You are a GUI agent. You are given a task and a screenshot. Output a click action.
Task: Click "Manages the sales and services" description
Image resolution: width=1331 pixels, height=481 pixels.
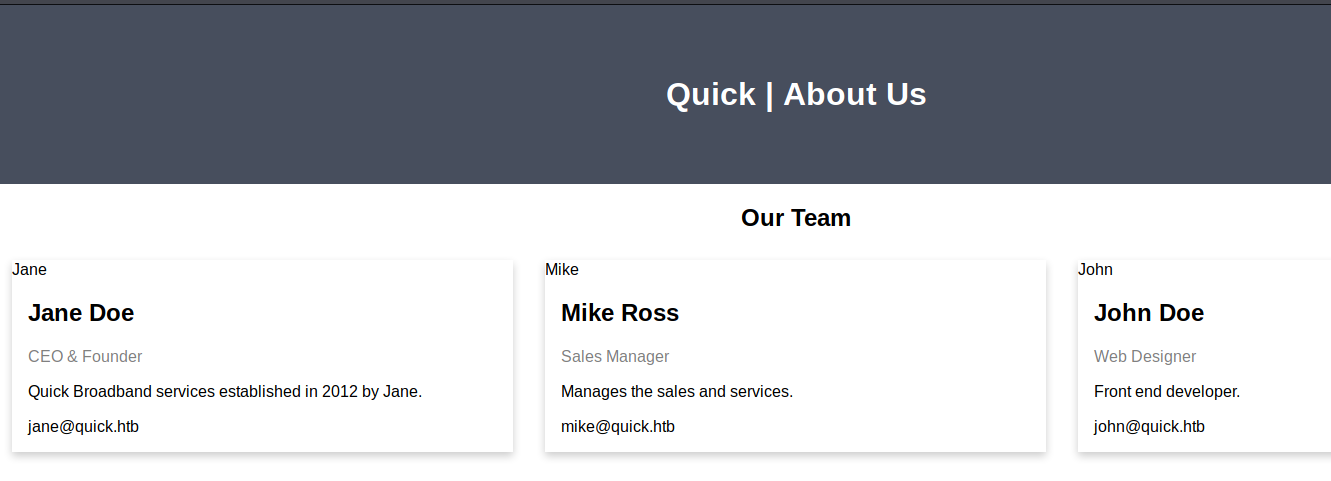coord(677,392)
